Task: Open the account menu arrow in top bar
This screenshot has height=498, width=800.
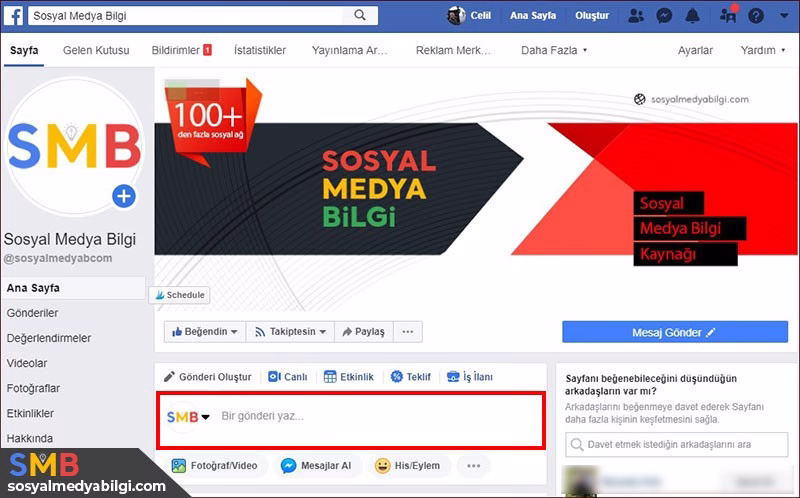Action: click(784, 16)
